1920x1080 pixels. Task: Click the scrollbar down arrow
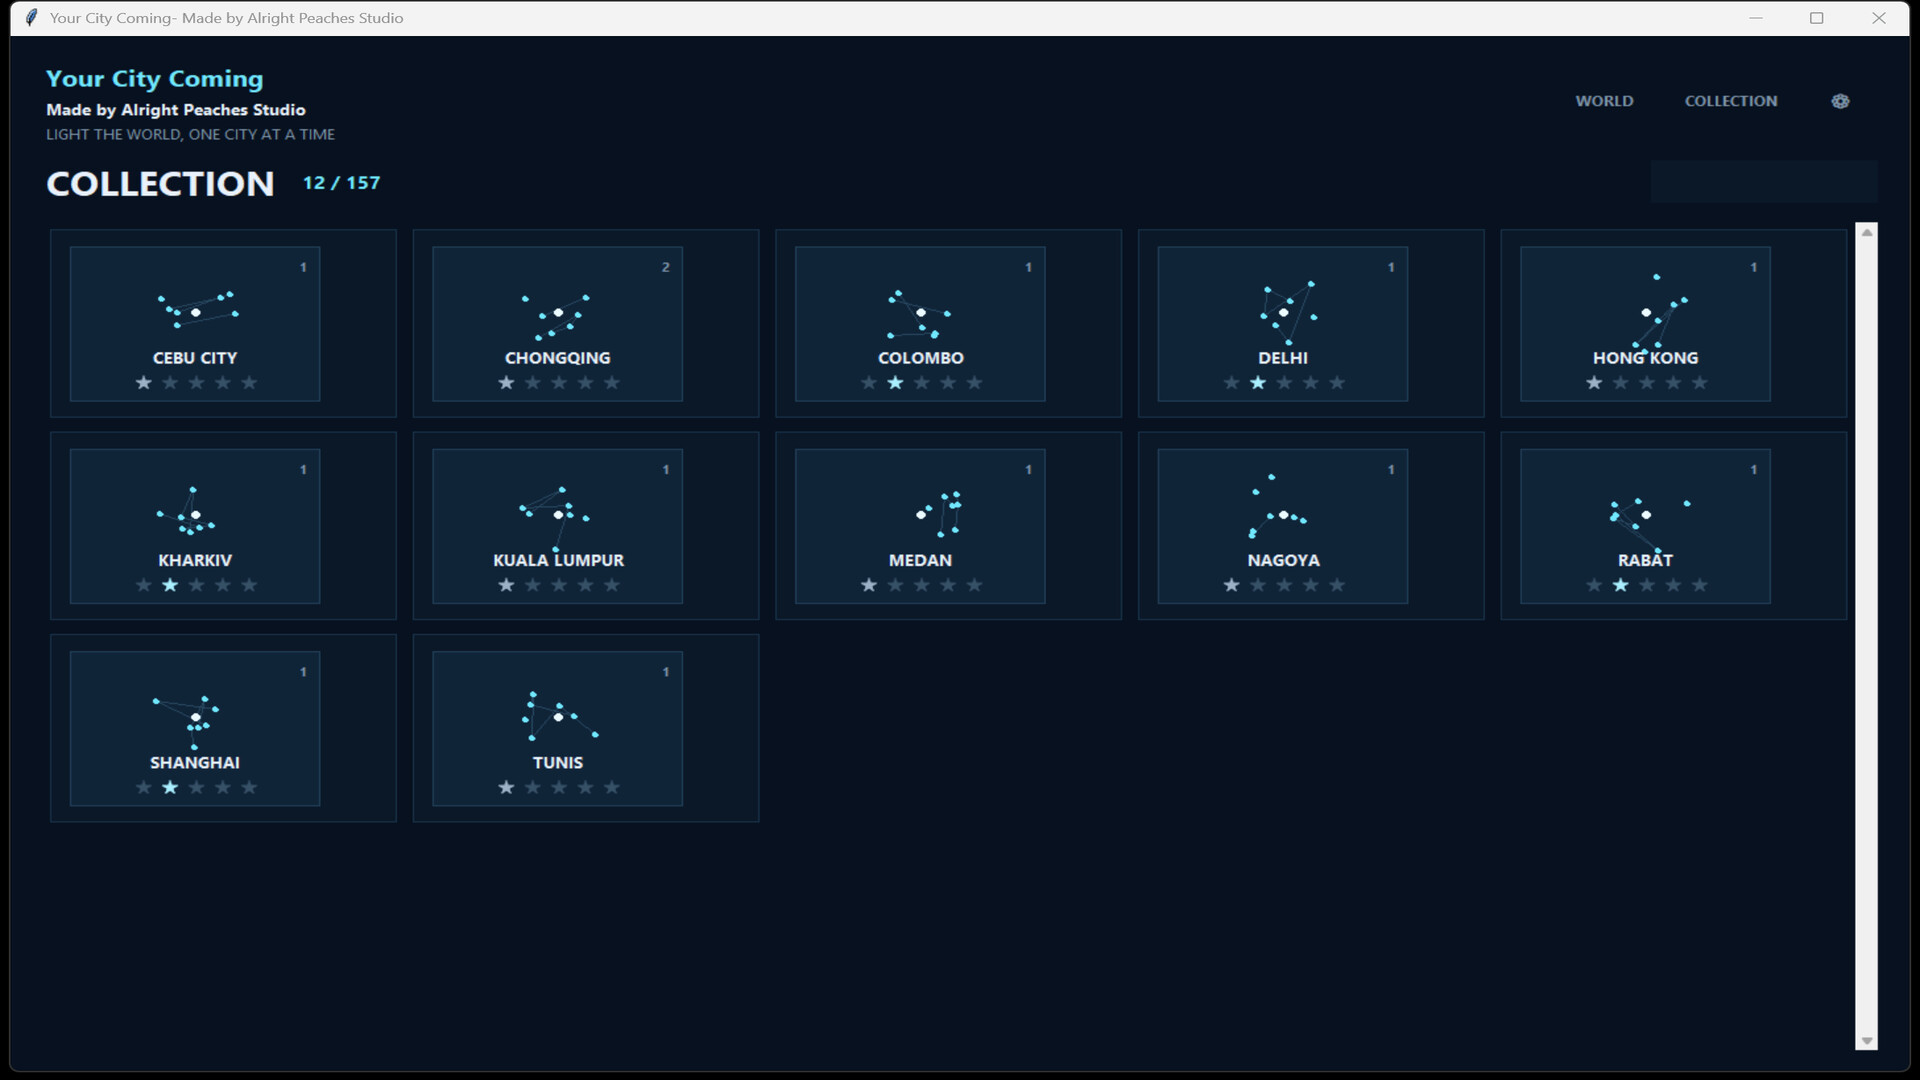pos(1866,1041)
